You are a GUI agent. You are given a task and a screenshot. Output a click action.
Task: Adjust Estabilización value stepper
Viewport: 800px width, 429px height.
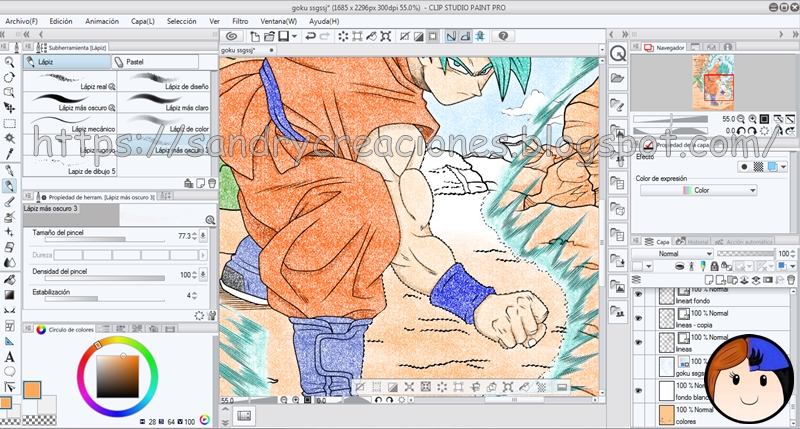[194, 295]
